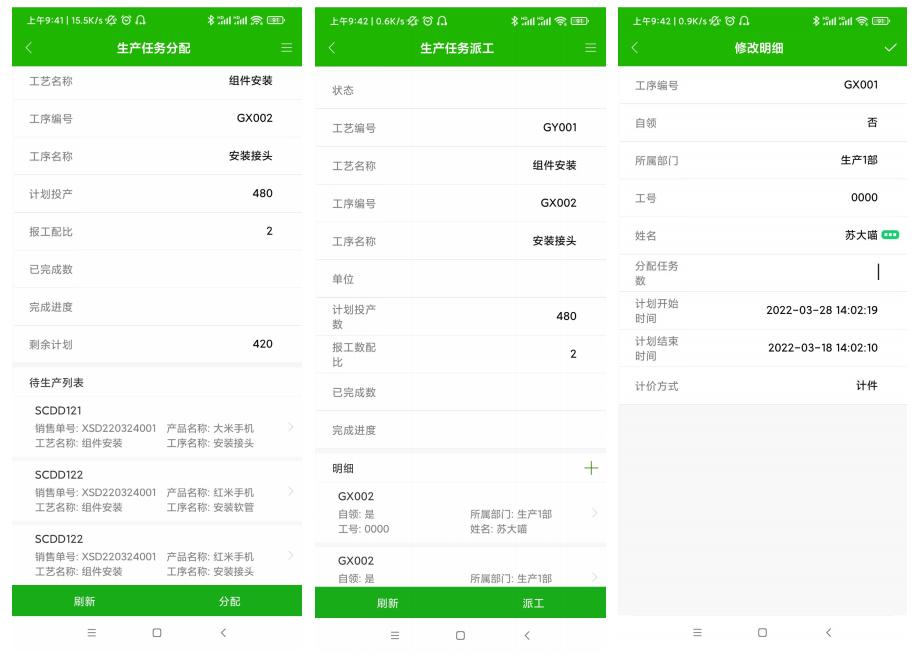Focus the 分配任务数 input field
The image size is (919, 657).
click(763, 273)
